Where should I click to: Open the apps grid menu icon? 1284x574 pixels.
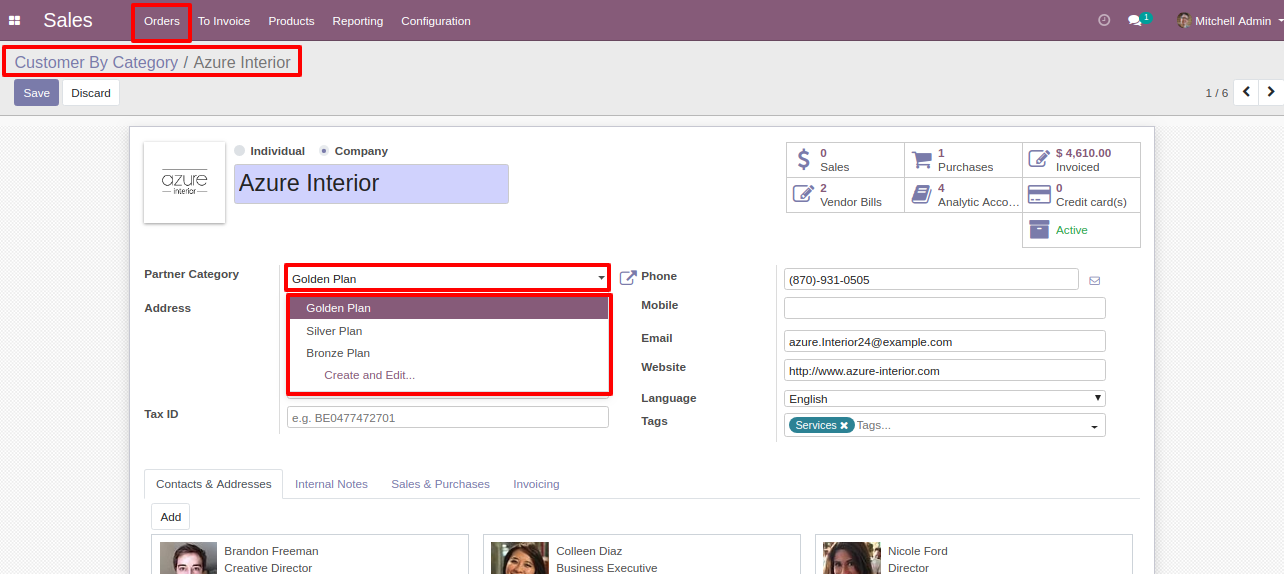(x=15, y=20)
